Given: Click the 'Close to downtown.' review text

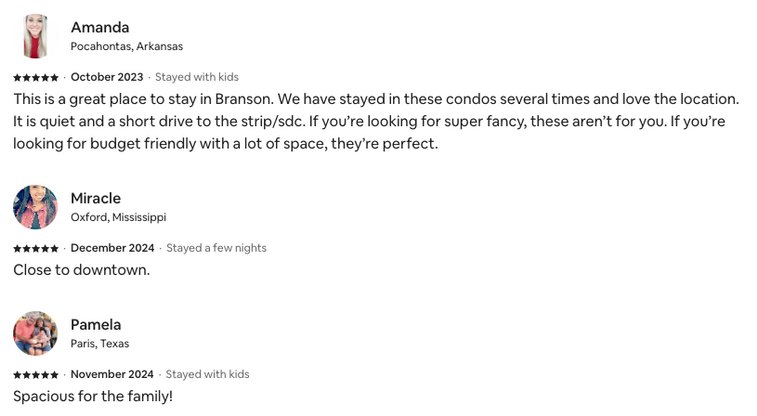Looking at the screenshot, I should (x=82, y=270).
